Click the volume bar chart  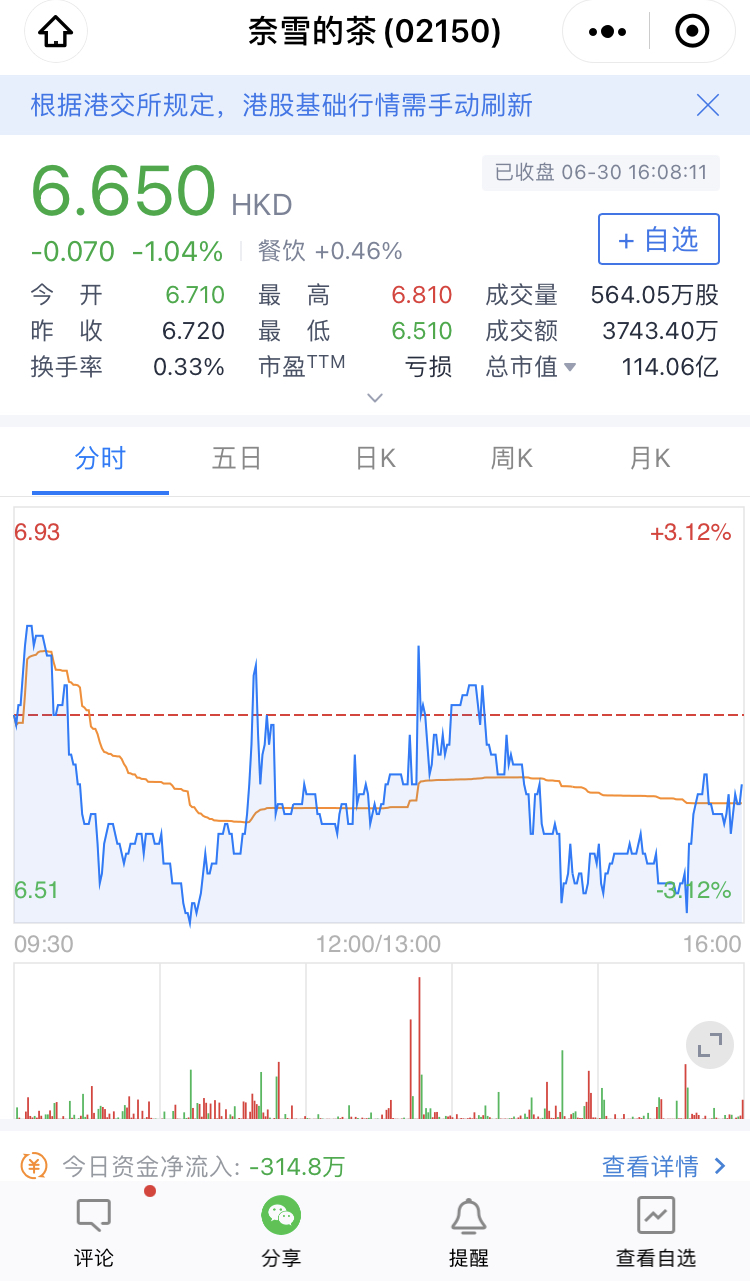tap(379, 1041)
